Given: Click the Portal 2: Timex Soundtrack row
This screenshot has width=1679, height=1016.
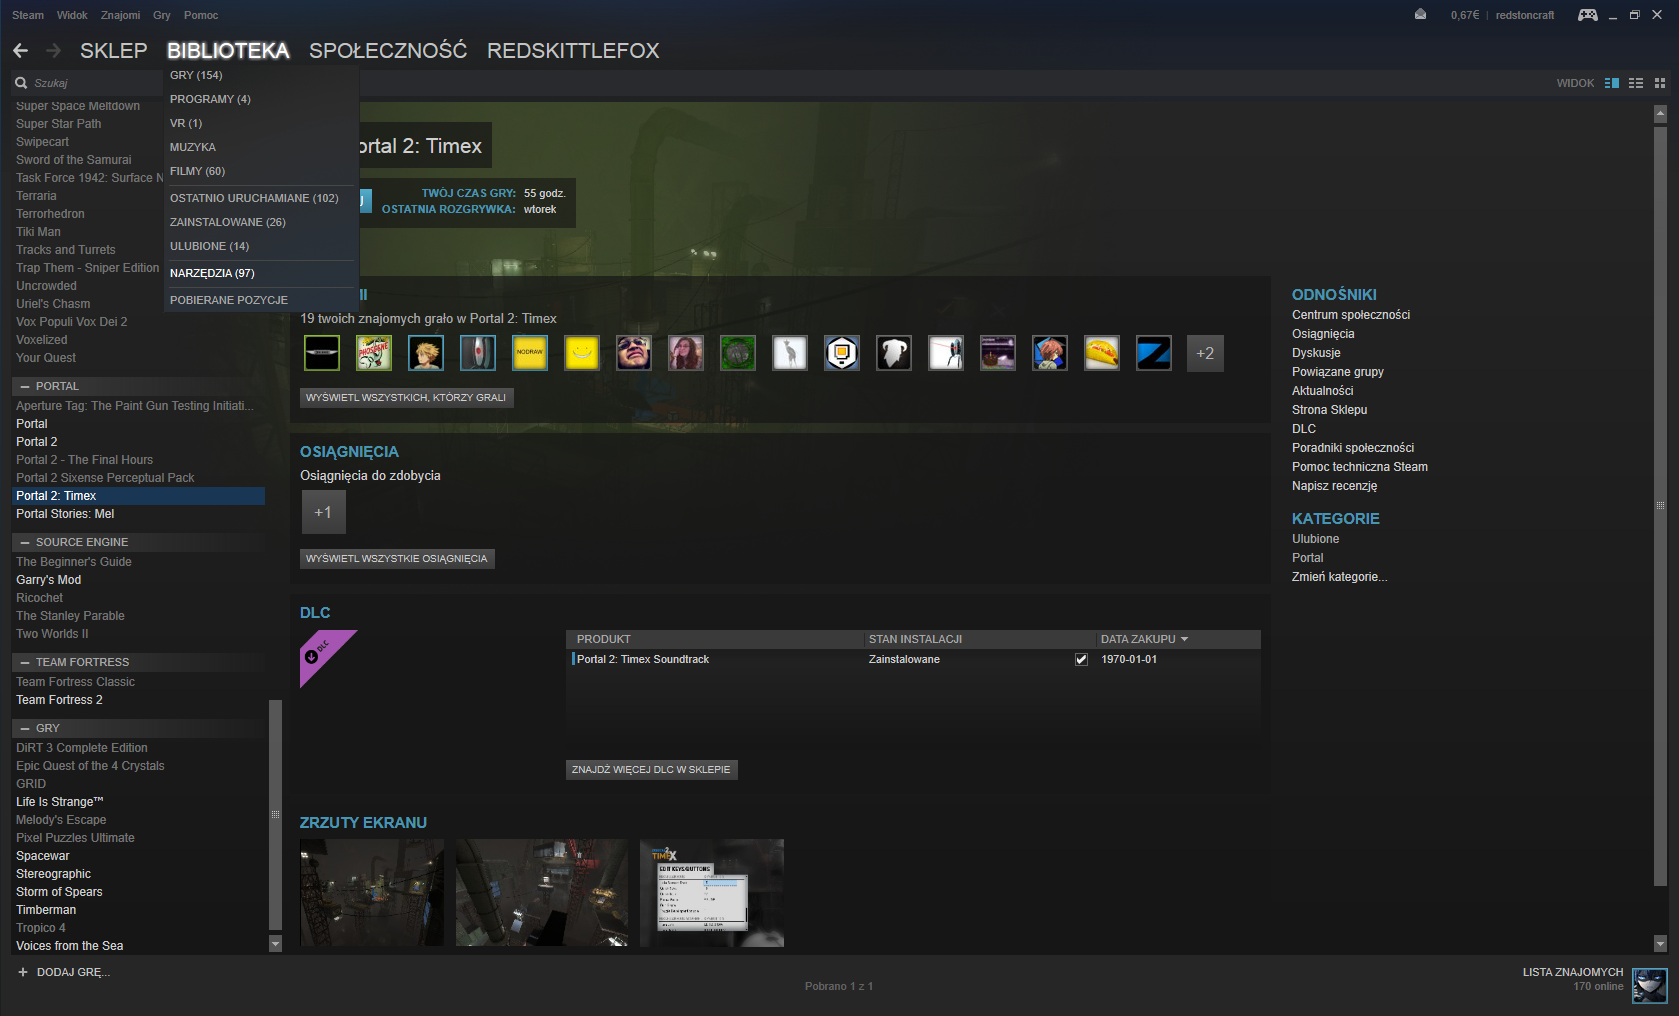Looking at the screenshot, I should pos(913,659).
